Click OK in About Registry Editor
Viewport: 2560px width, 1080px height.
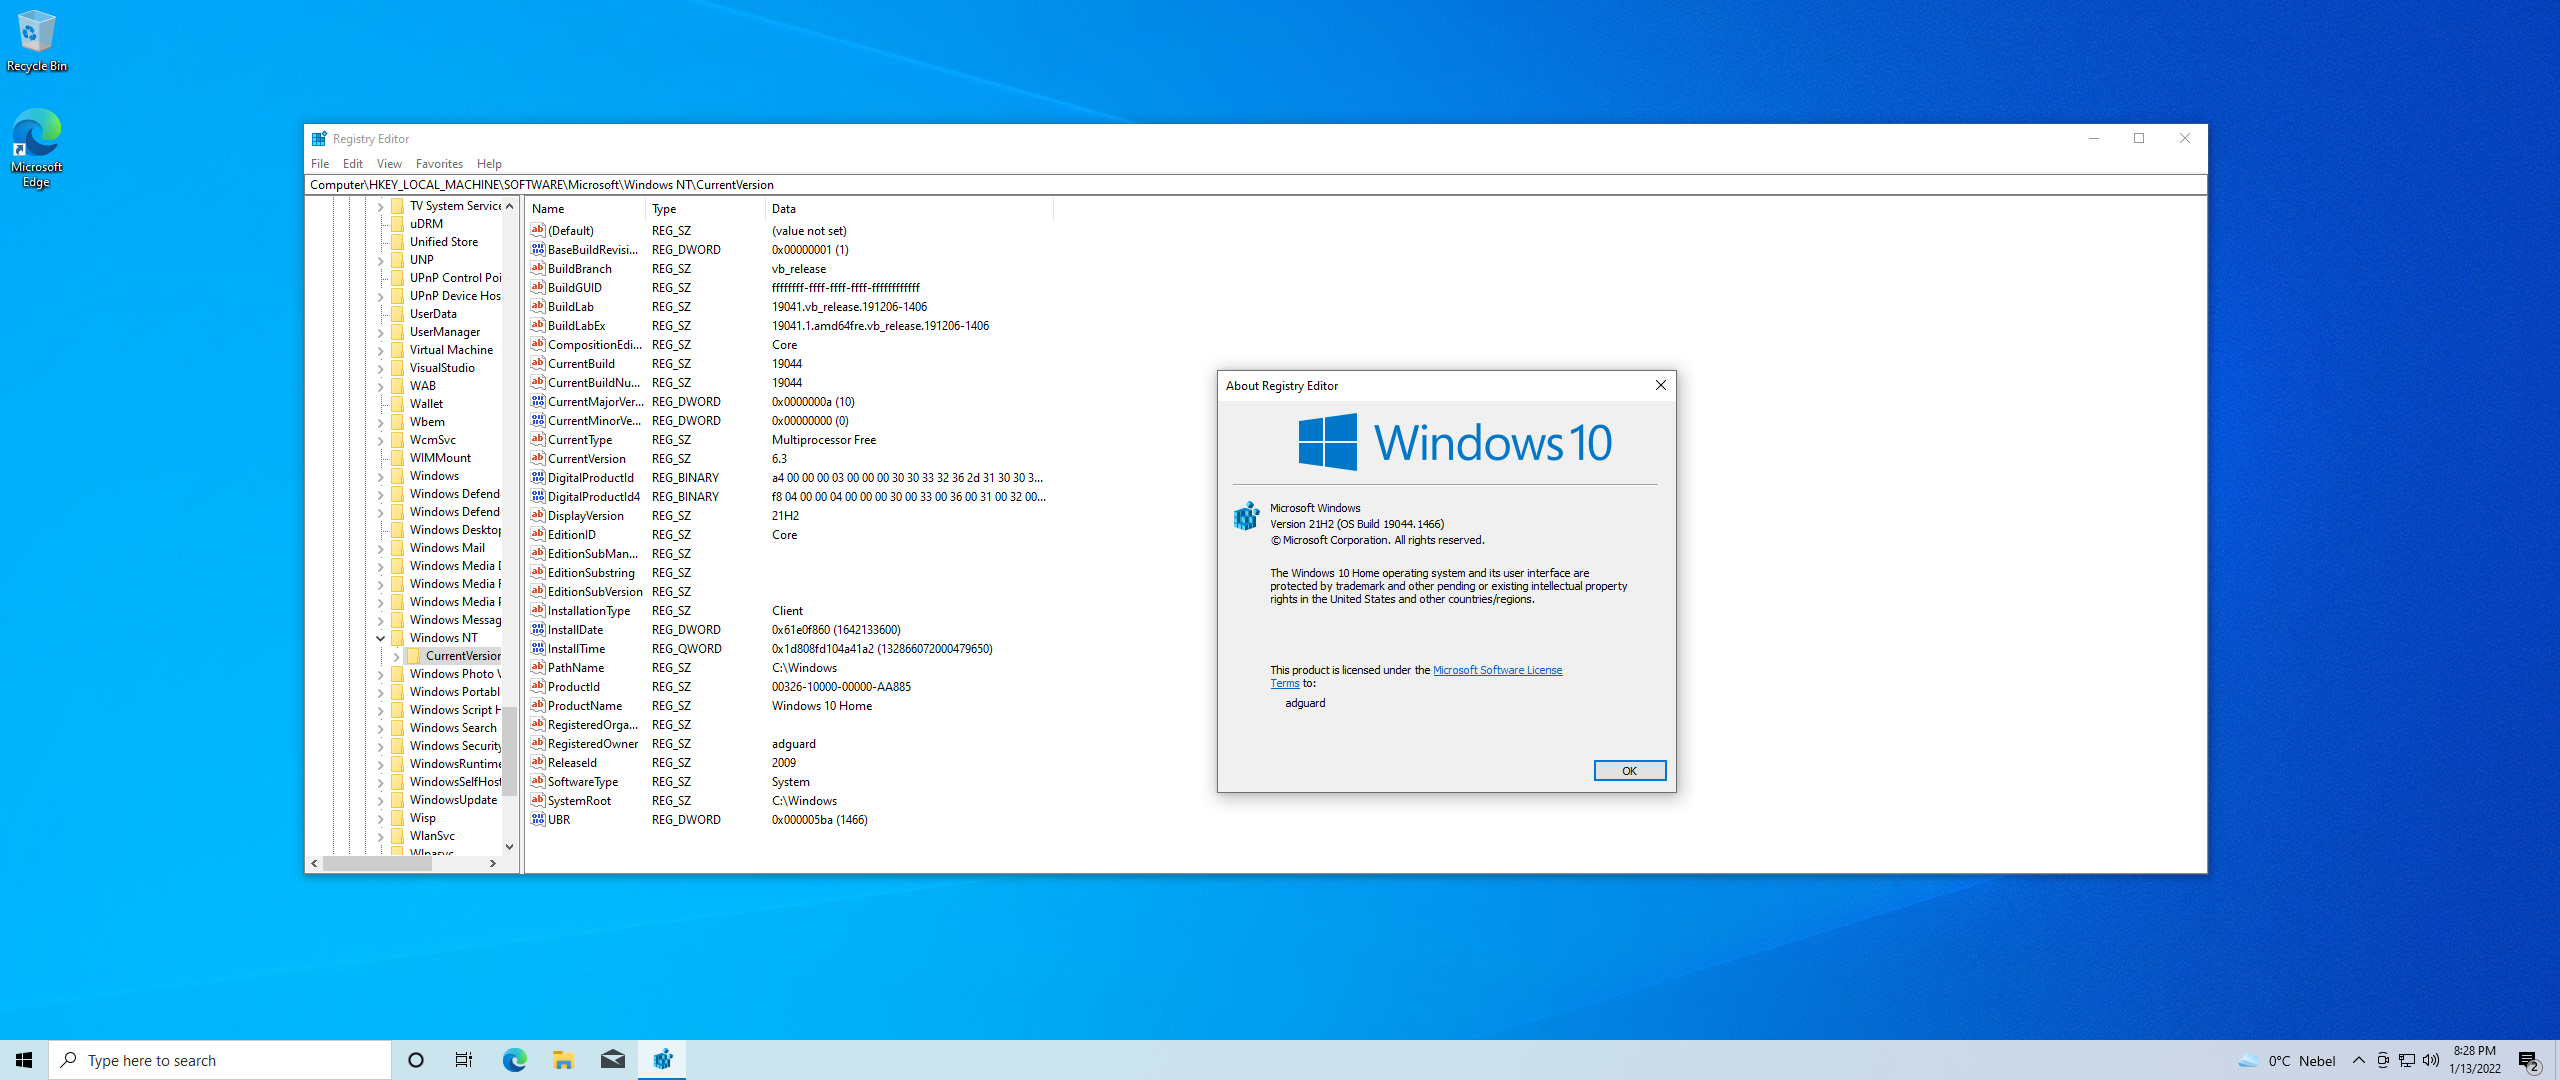point(1629,771)
